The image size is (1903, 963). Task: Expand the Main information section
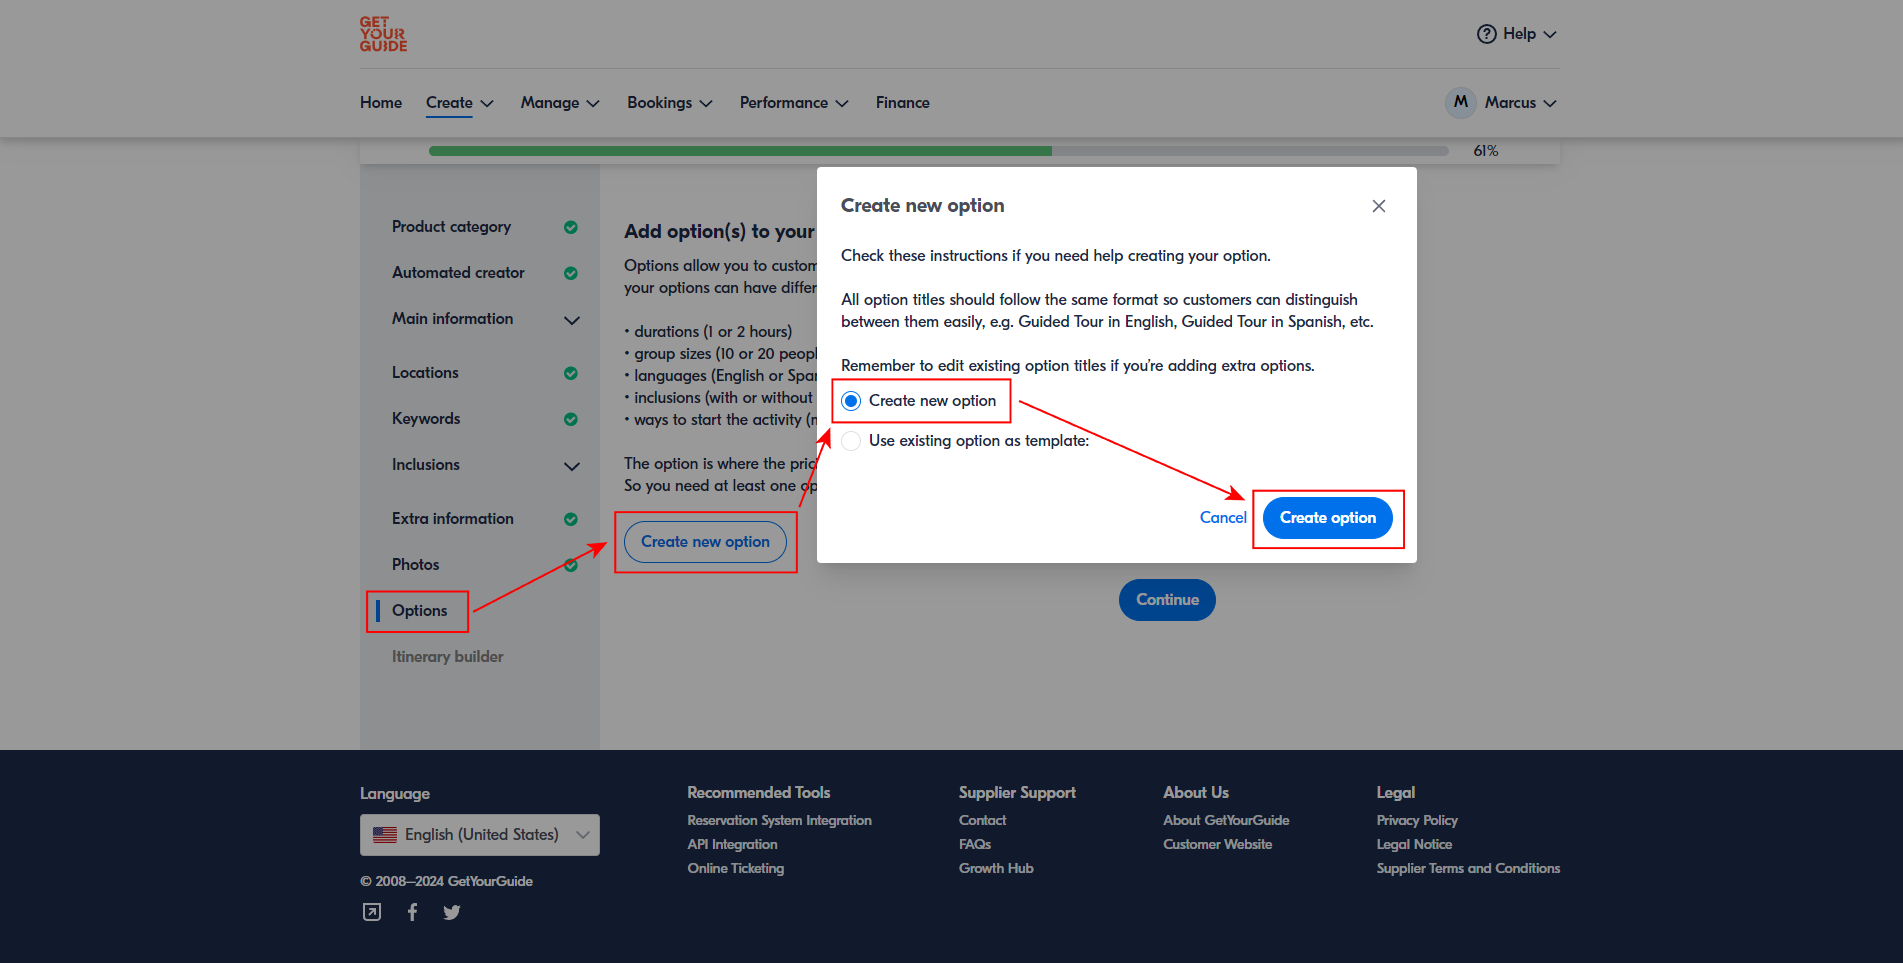[x=571, y=320]
